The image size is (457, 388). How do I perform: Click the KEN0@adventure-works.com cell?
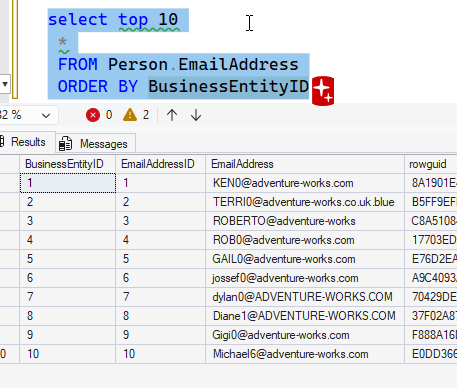tap(305, 183)
